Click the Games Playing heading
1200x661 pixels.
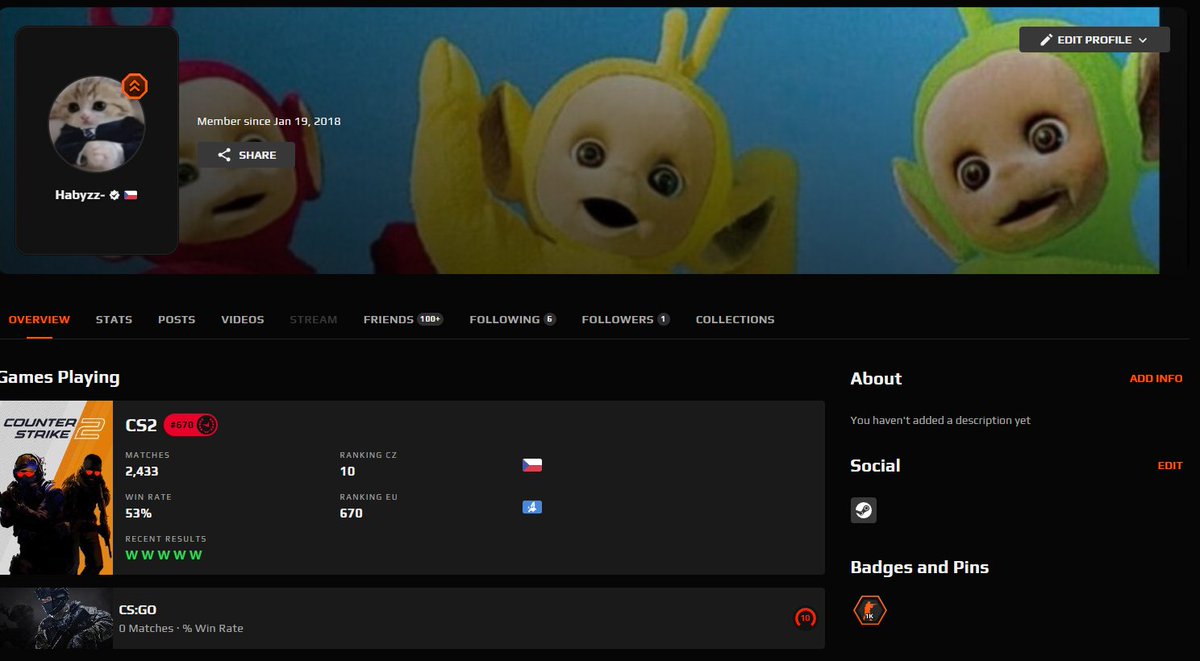point(59,378)
